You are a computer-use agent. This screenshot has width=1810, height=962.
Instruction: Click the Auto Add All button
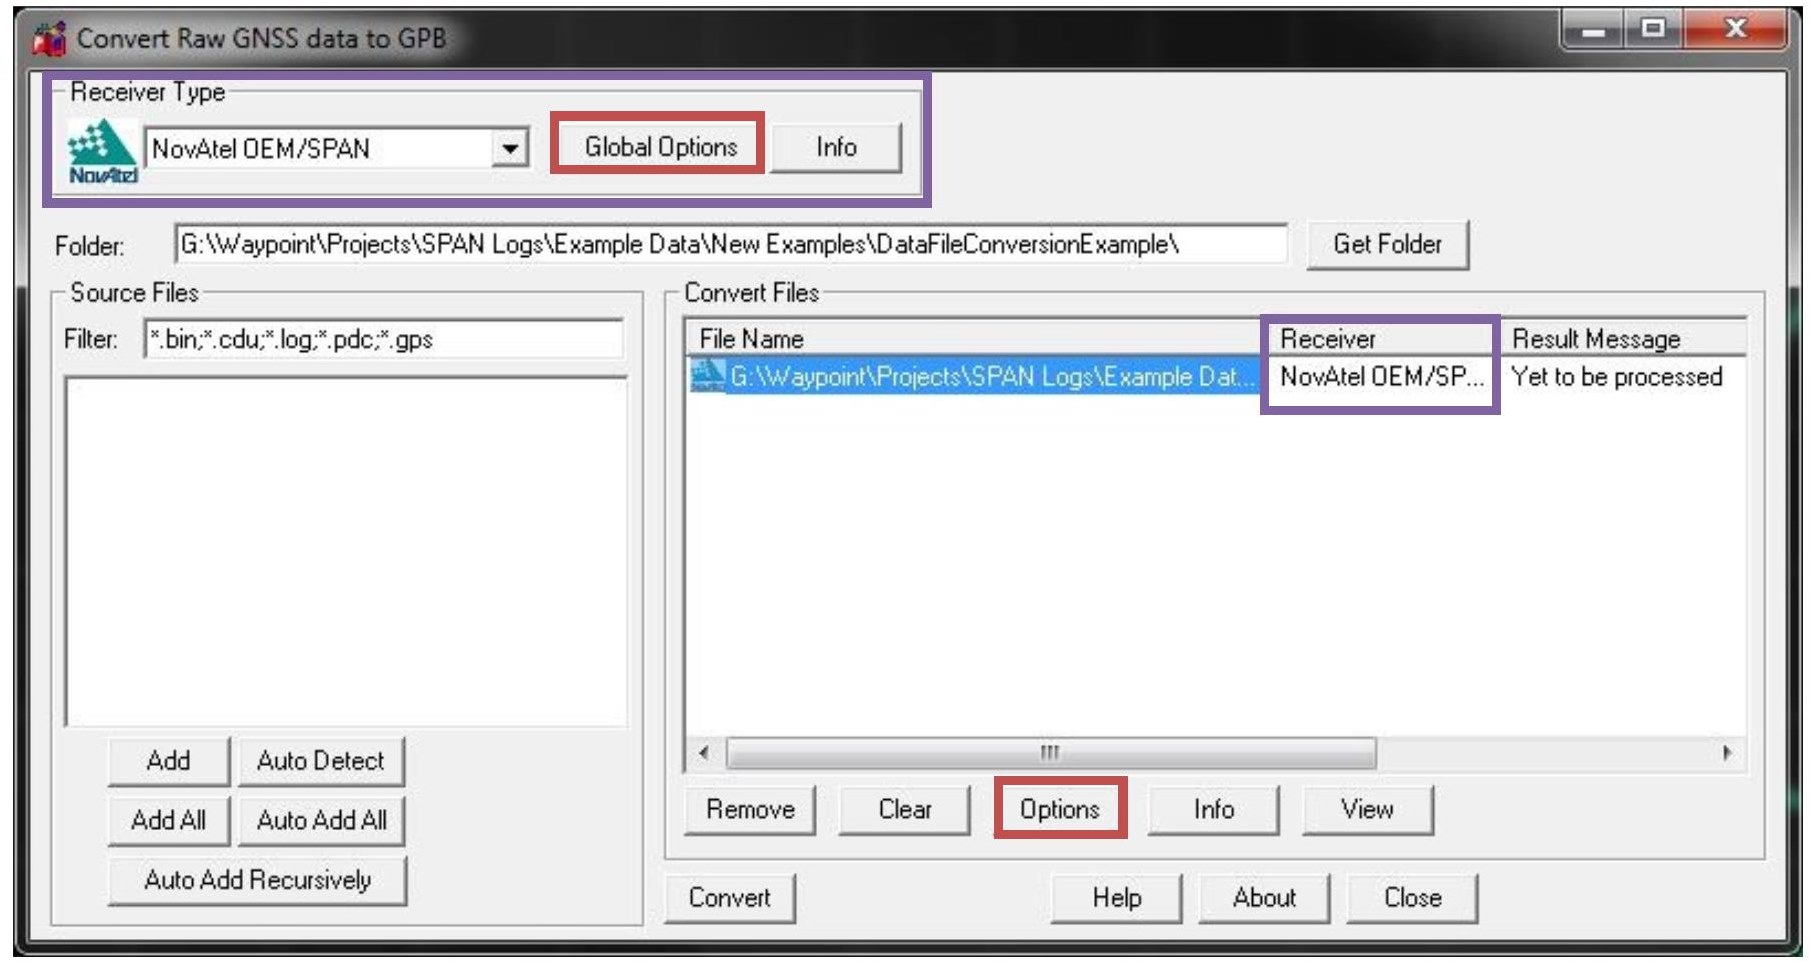click(x=321, y=820)
